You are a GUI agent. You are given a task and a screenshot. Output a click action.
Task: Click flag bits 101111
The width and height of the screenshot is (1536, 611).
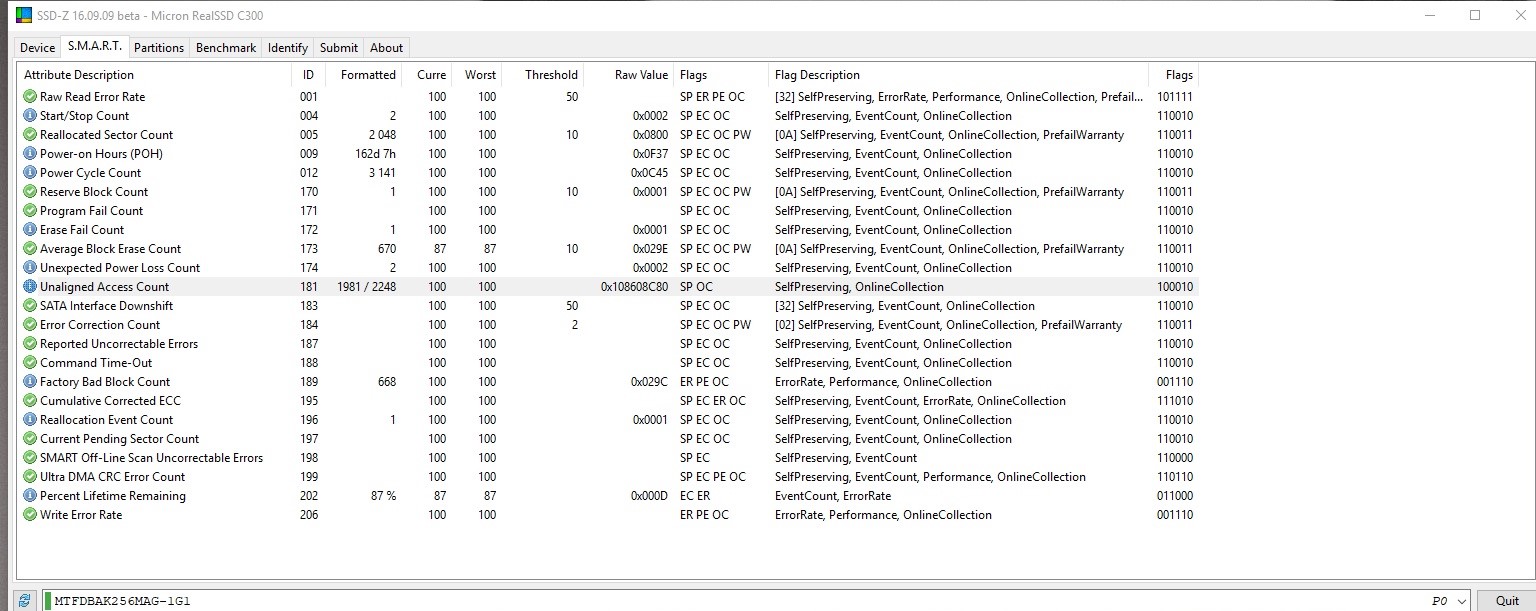pos(1174,97)
